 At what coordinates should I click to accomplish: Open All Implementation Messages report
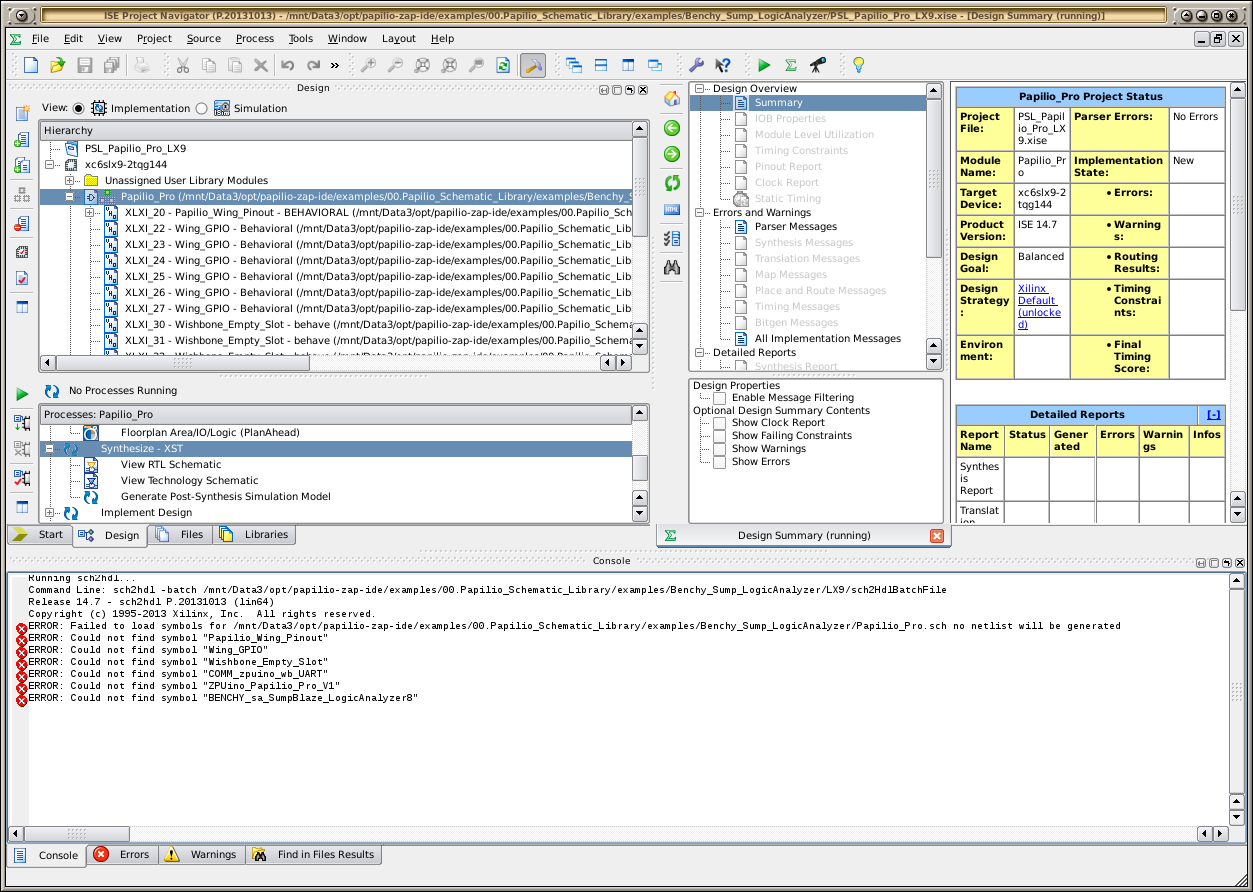coord(827,338)
